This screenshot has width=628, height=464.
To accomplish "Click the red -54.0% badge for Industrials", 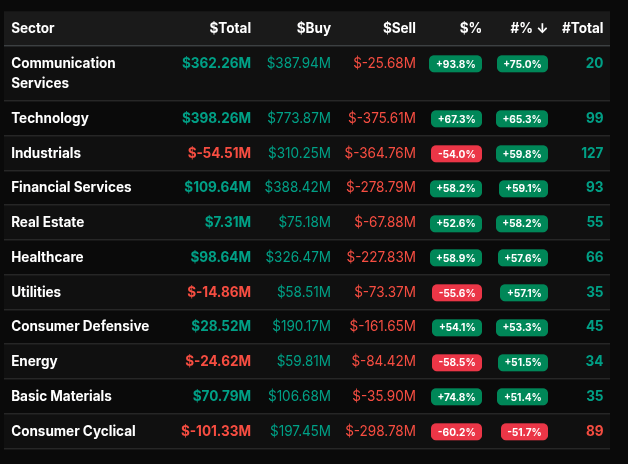I will click(455, 154).
